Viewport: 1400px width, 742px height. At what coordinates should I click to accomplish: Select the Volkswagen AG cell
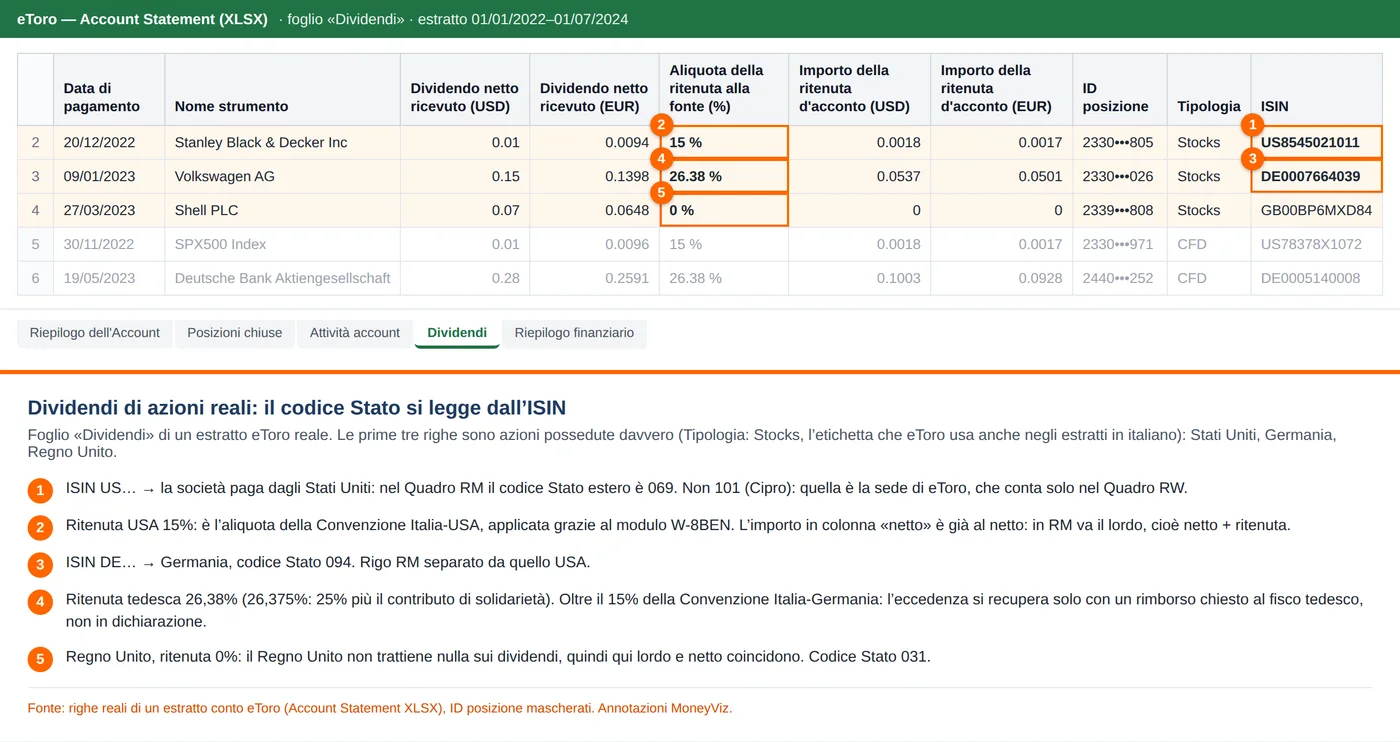282,177
